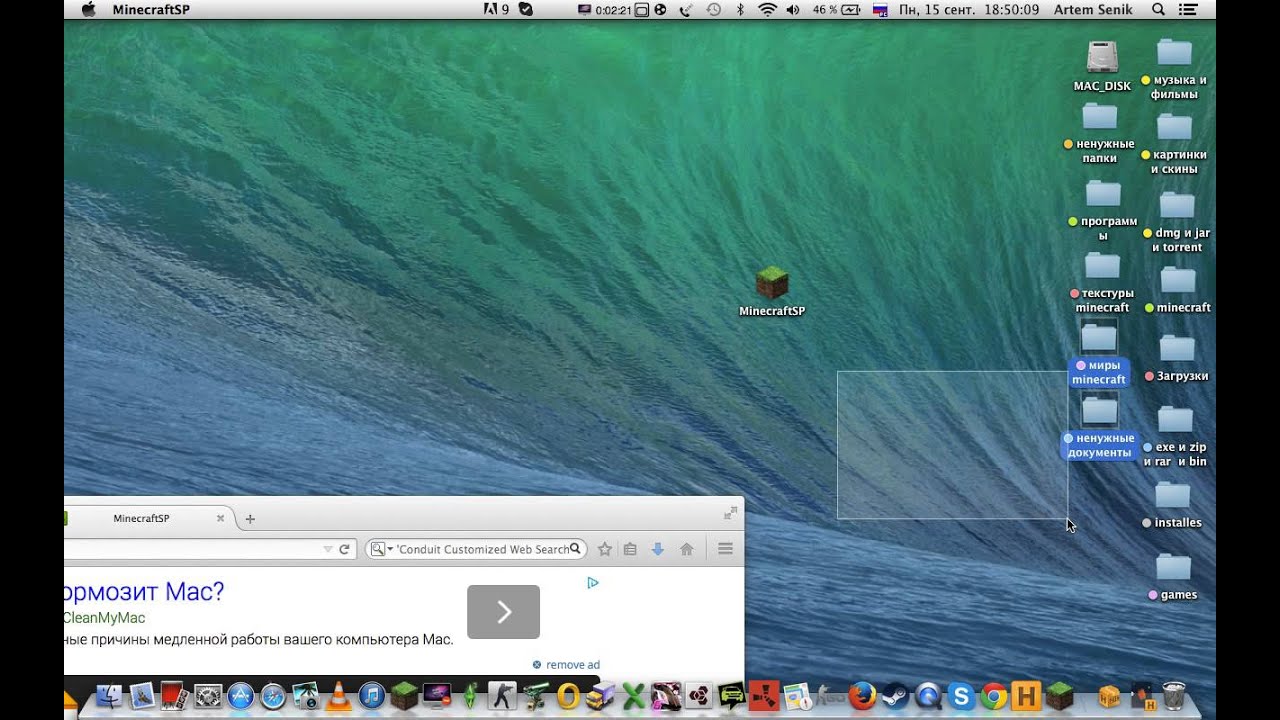Open Rust game from the Dock
This screenshot has width=1280, height=720.
point(763,696)
